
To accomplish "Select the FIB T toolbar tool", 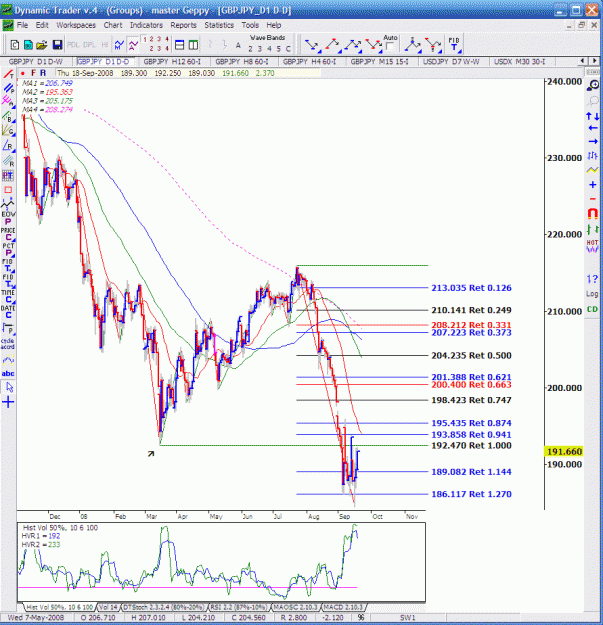I will (454, 45).
